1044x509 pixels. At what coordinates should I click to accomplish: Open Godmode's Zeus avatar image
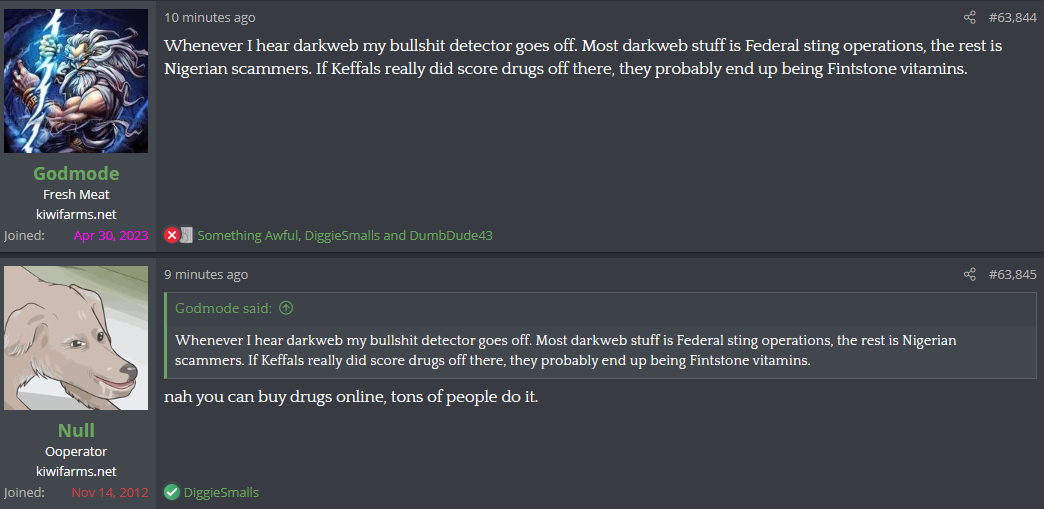point(76,81)
